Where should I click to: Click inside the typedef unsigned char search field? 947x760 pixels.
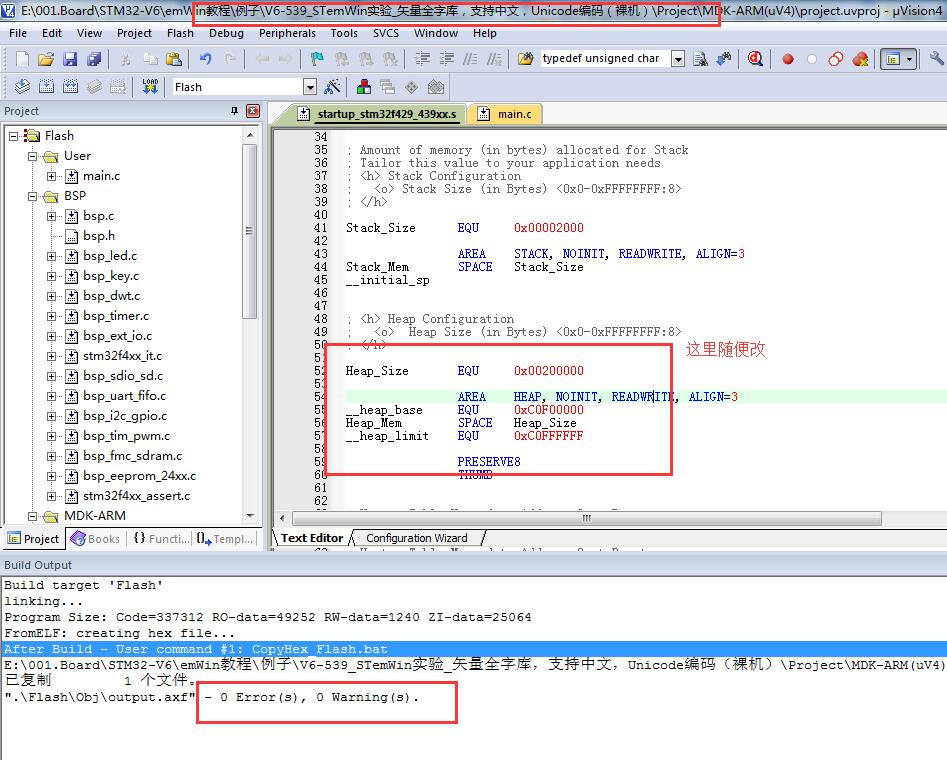(x=605, y=59)
